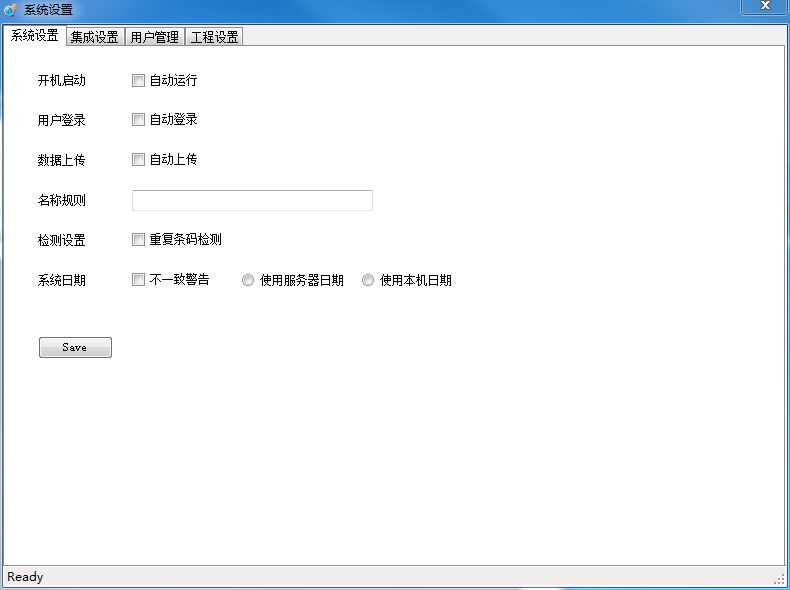
Task: Tick the 自动登录 checkbox
Action: tap(139, 120)
